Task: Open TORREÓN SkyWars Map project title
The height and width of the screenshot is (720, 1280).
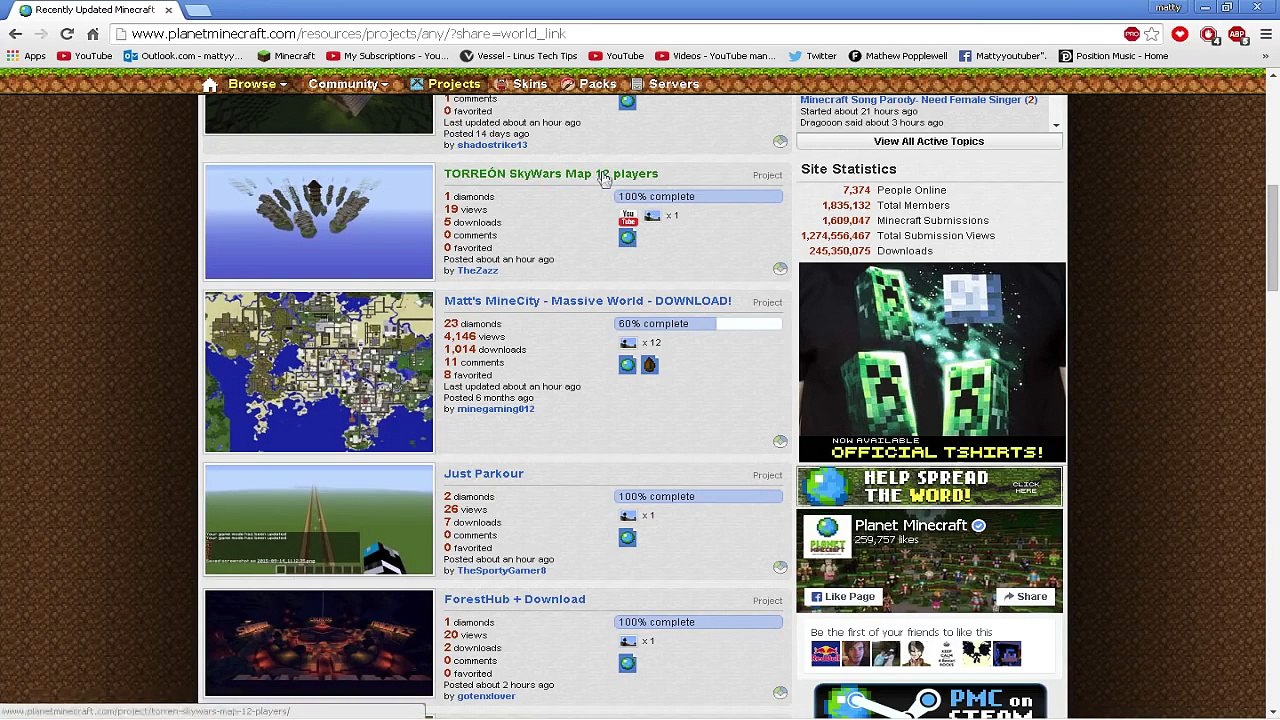Action: (x=551, y=174)
